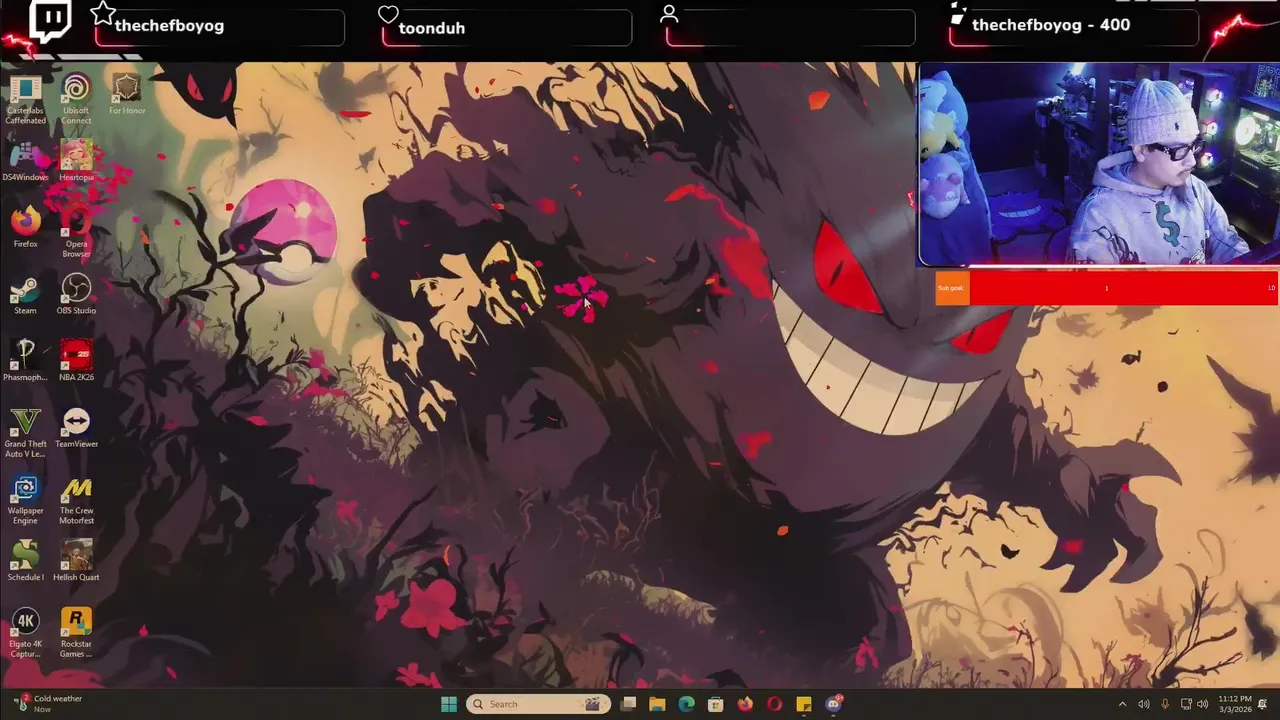Open the Cold weather widget

click(x=48, y=704)
